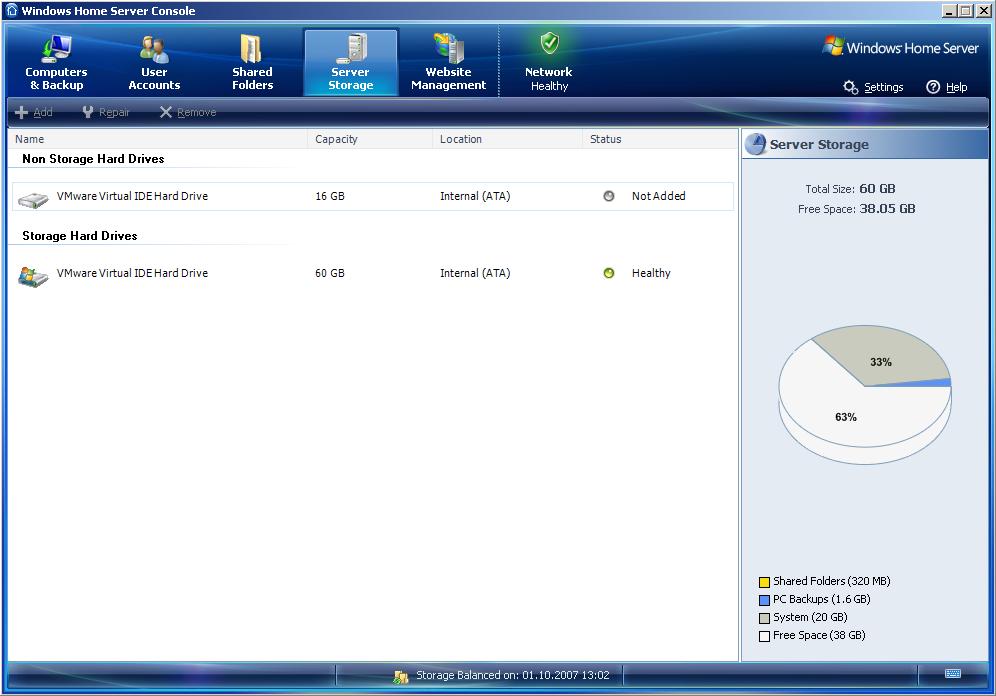This screenshot has width=996, height=696.
Task: Click the Storage Balanced status bar icon
Action: (x=401, y=677)
